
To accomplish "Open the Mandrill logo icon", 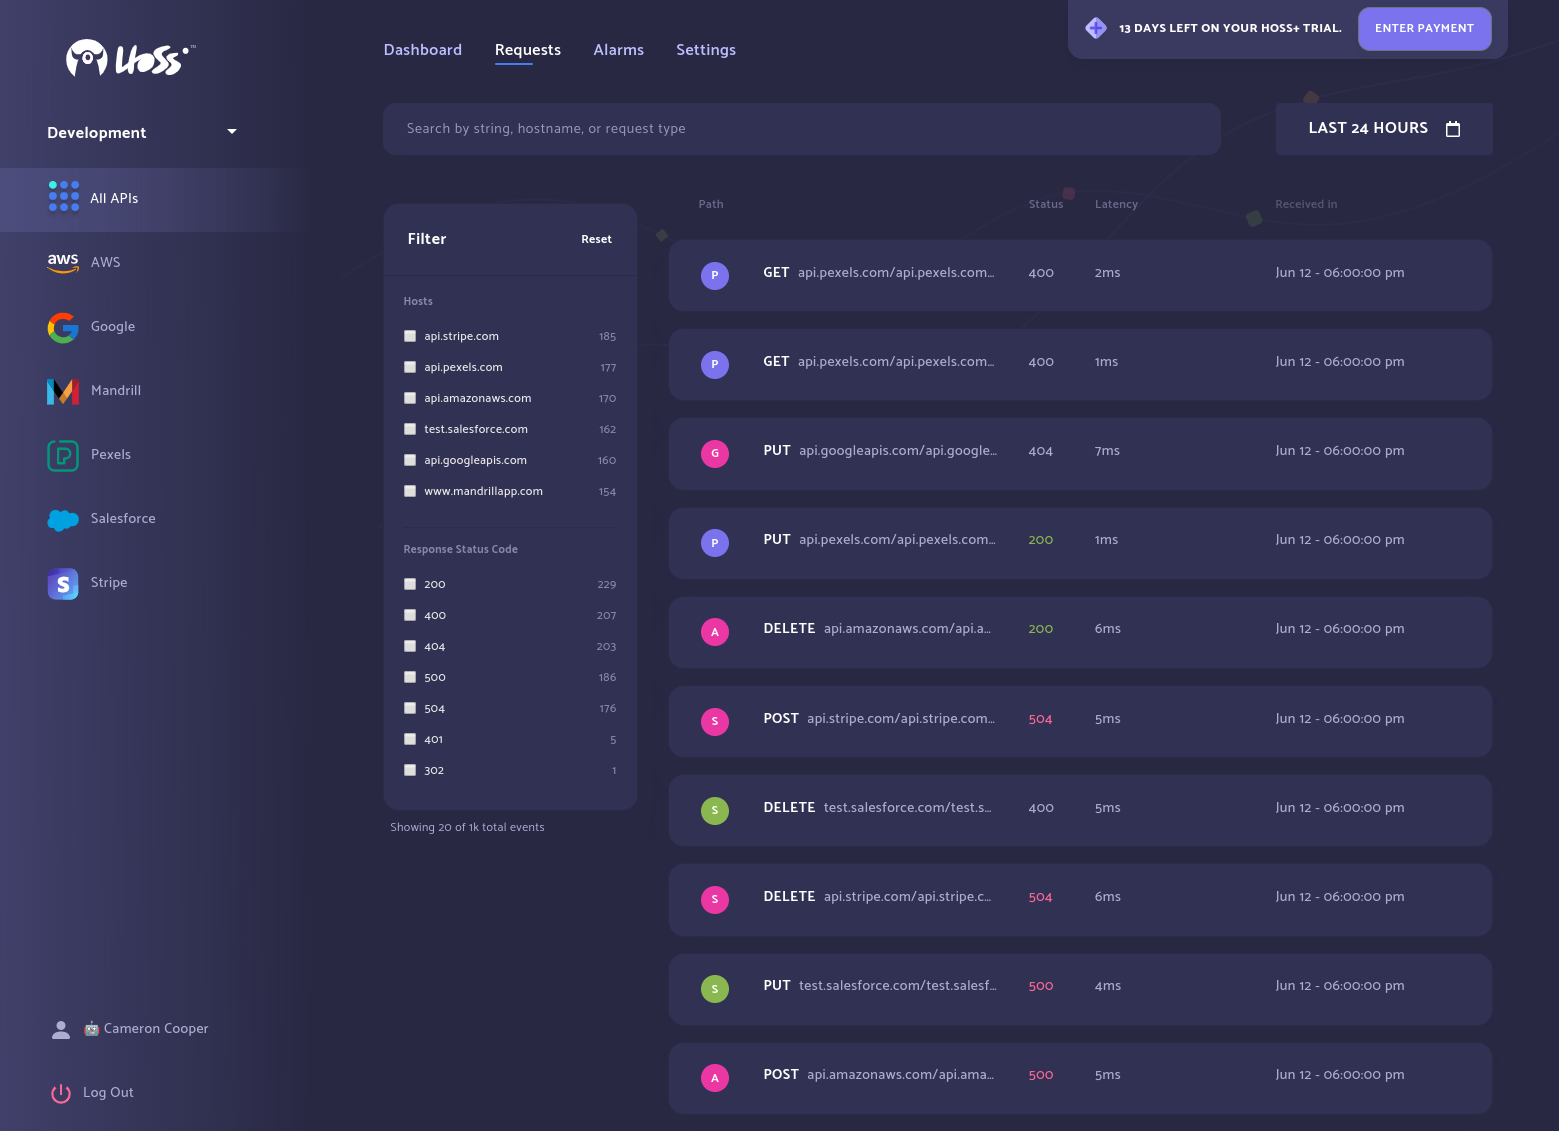I will pos(63,391).
